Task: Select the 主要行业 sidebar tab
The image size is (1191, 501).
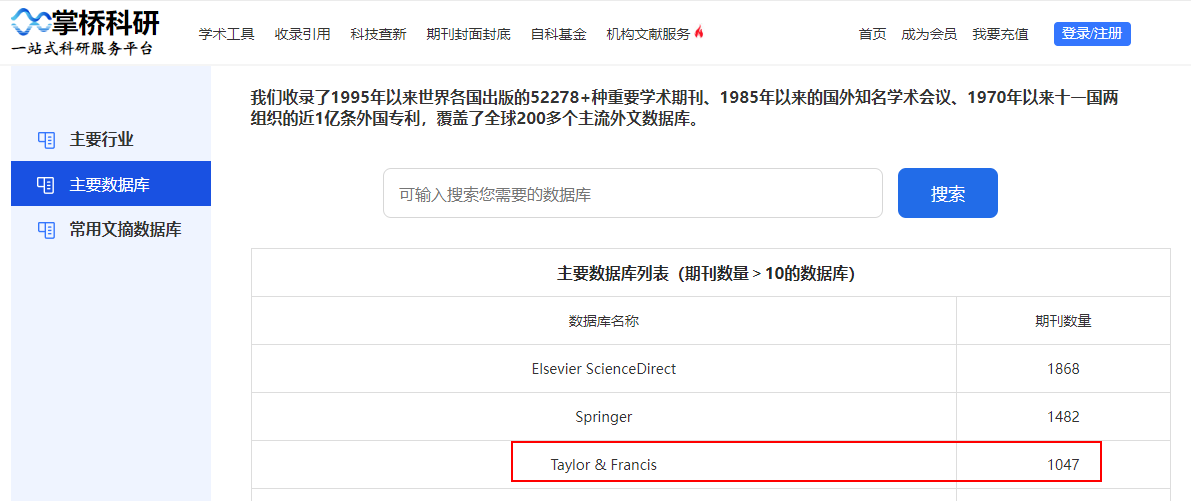Action: [111, 140]
